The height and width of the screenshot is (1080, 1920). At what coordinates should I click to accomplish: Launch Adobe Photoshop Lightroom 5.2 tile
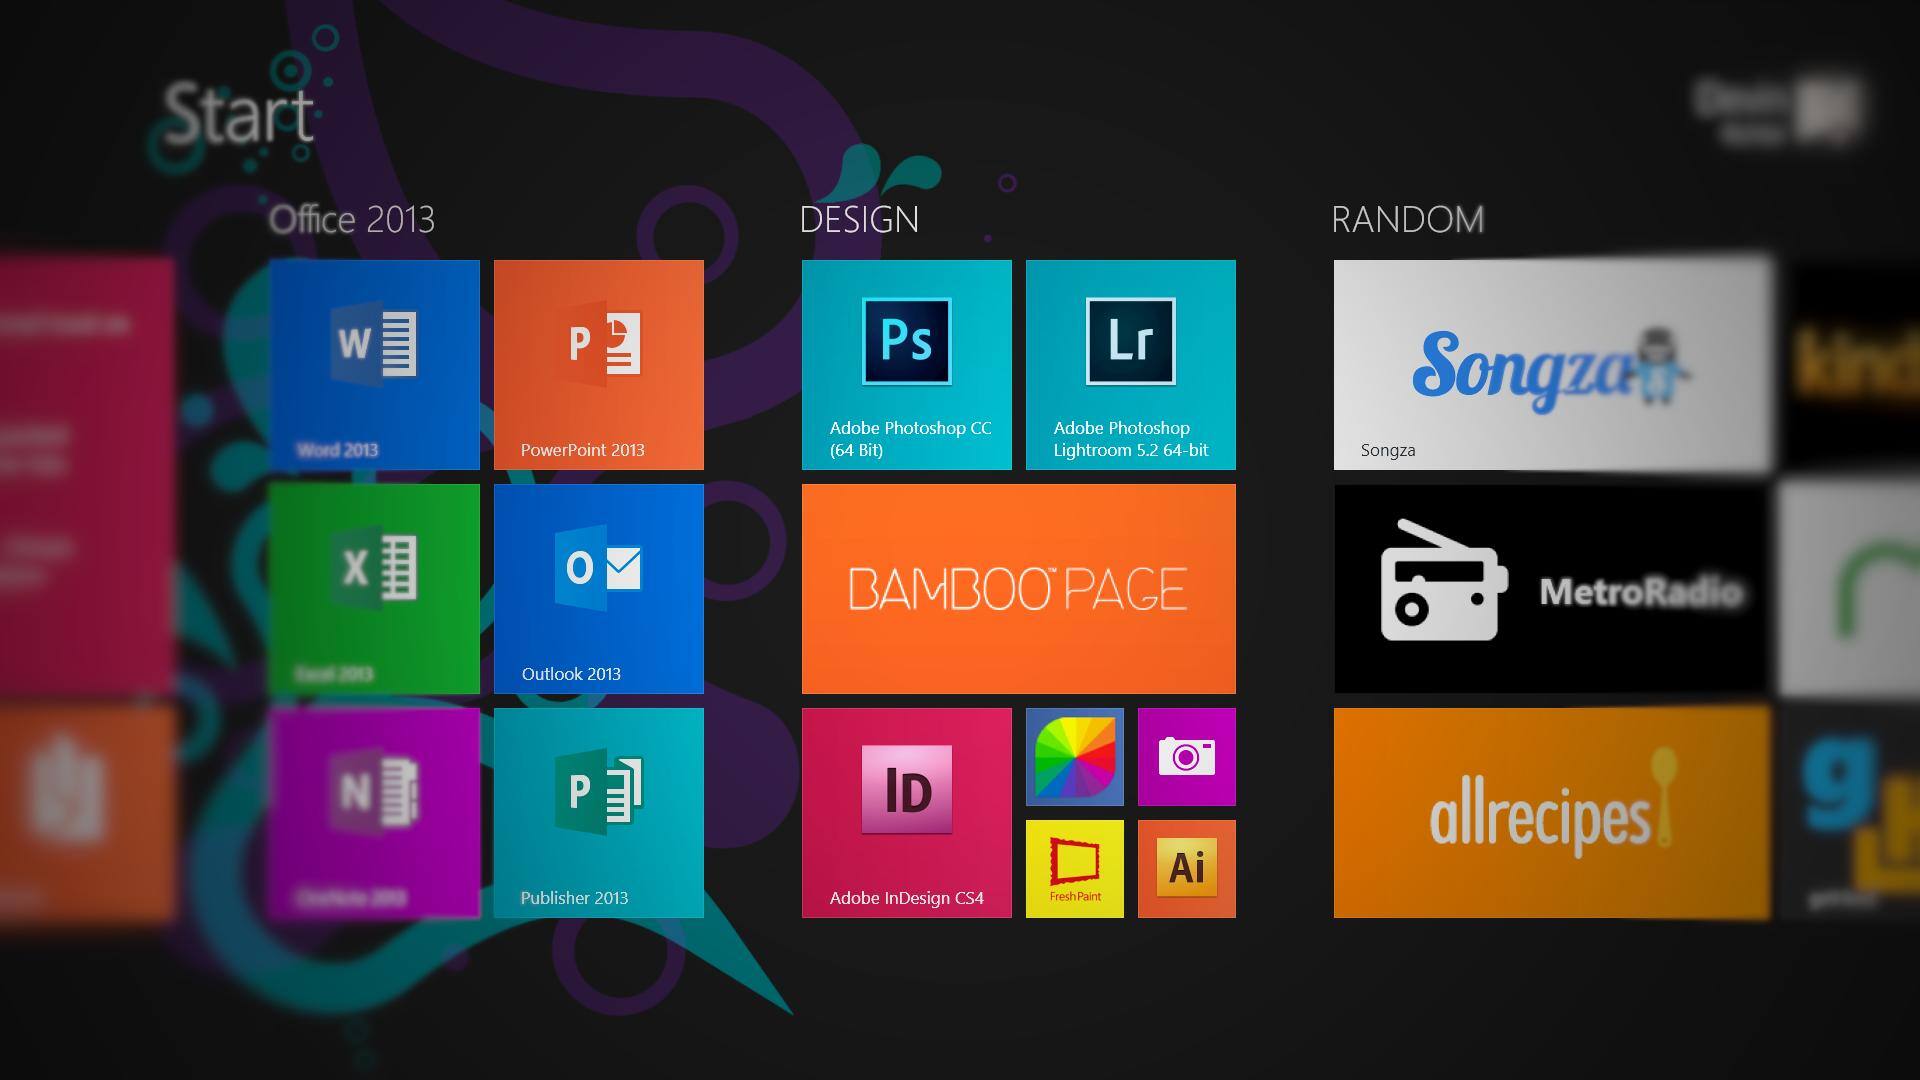pos(1130,364)
